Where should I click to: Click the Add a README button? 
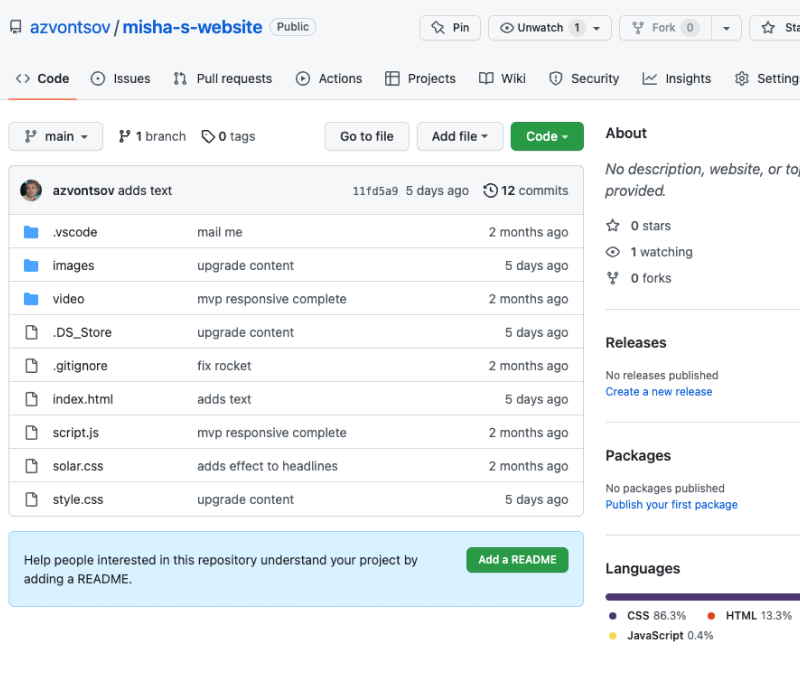[x=517, y=560]
